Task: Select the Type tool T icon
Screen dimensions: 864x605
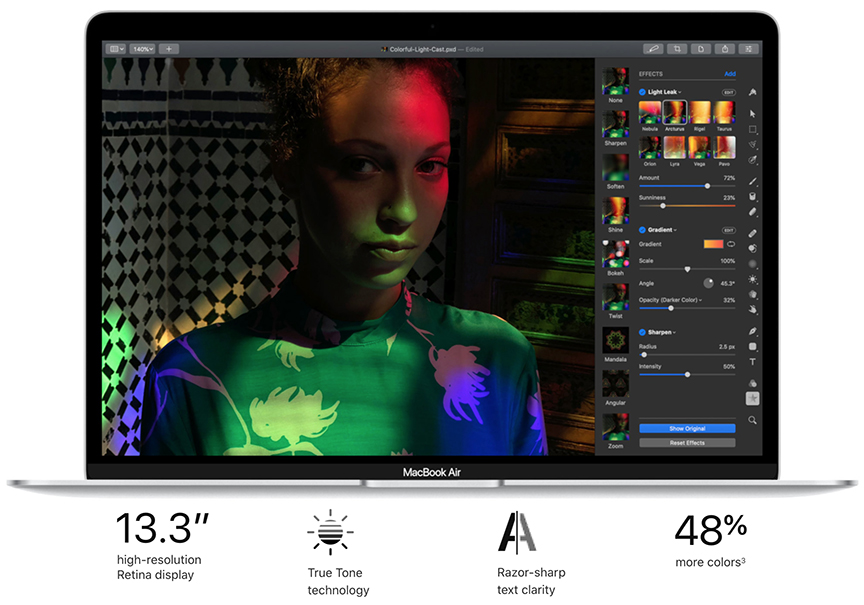Action: coord(752,362)
